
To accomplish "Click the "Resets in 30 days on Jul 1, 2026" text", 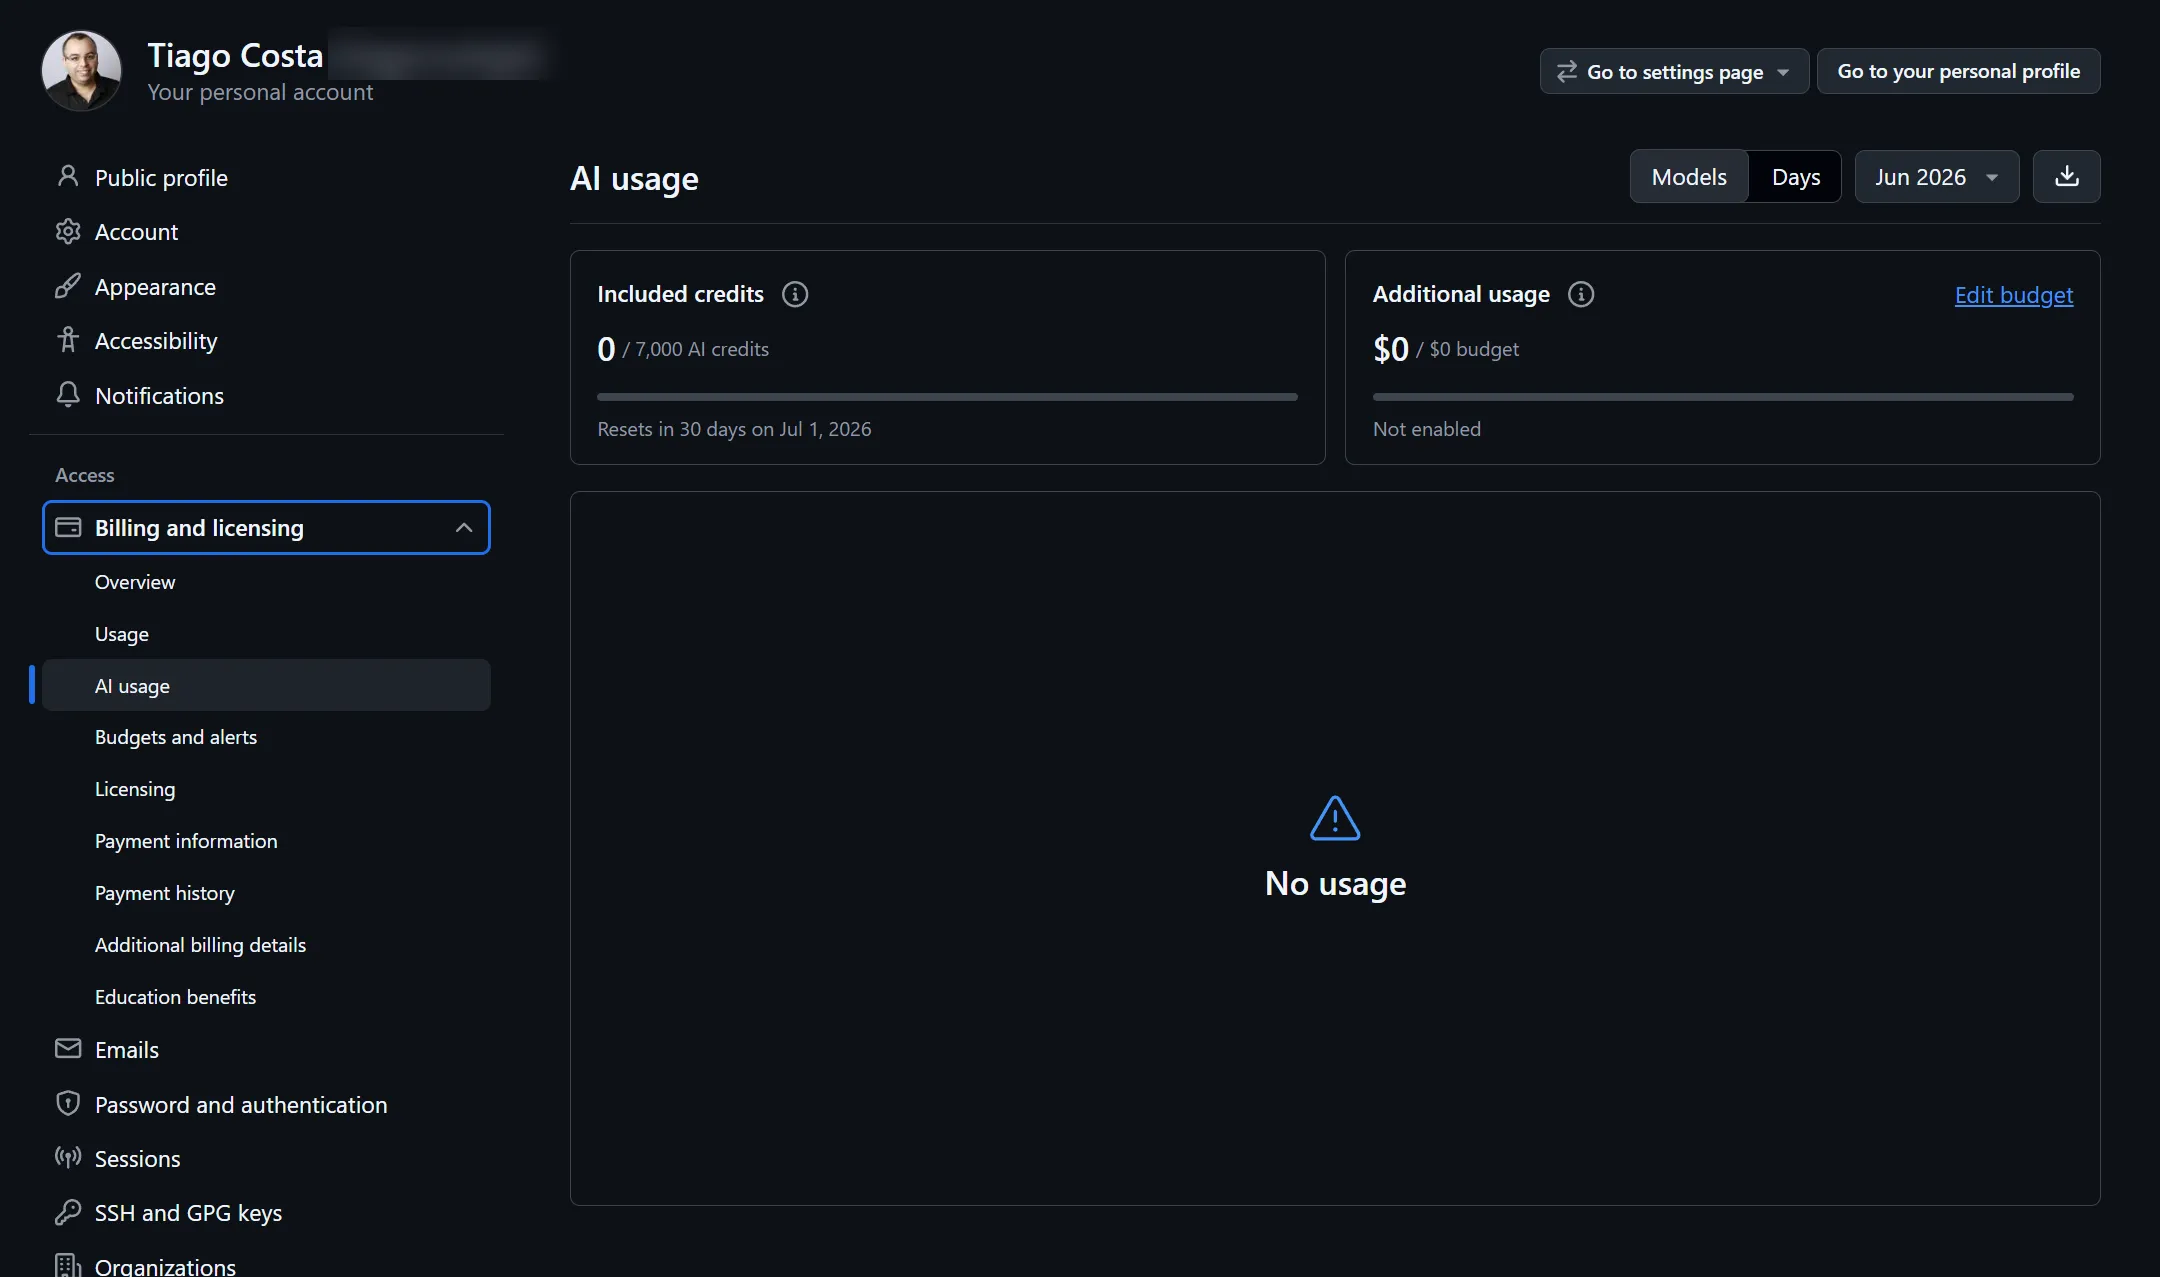I will click(x=734, y=429).
